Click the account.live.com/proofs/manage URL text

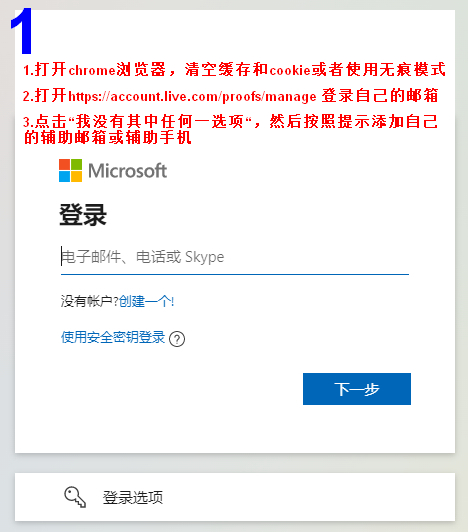point(192,97)
